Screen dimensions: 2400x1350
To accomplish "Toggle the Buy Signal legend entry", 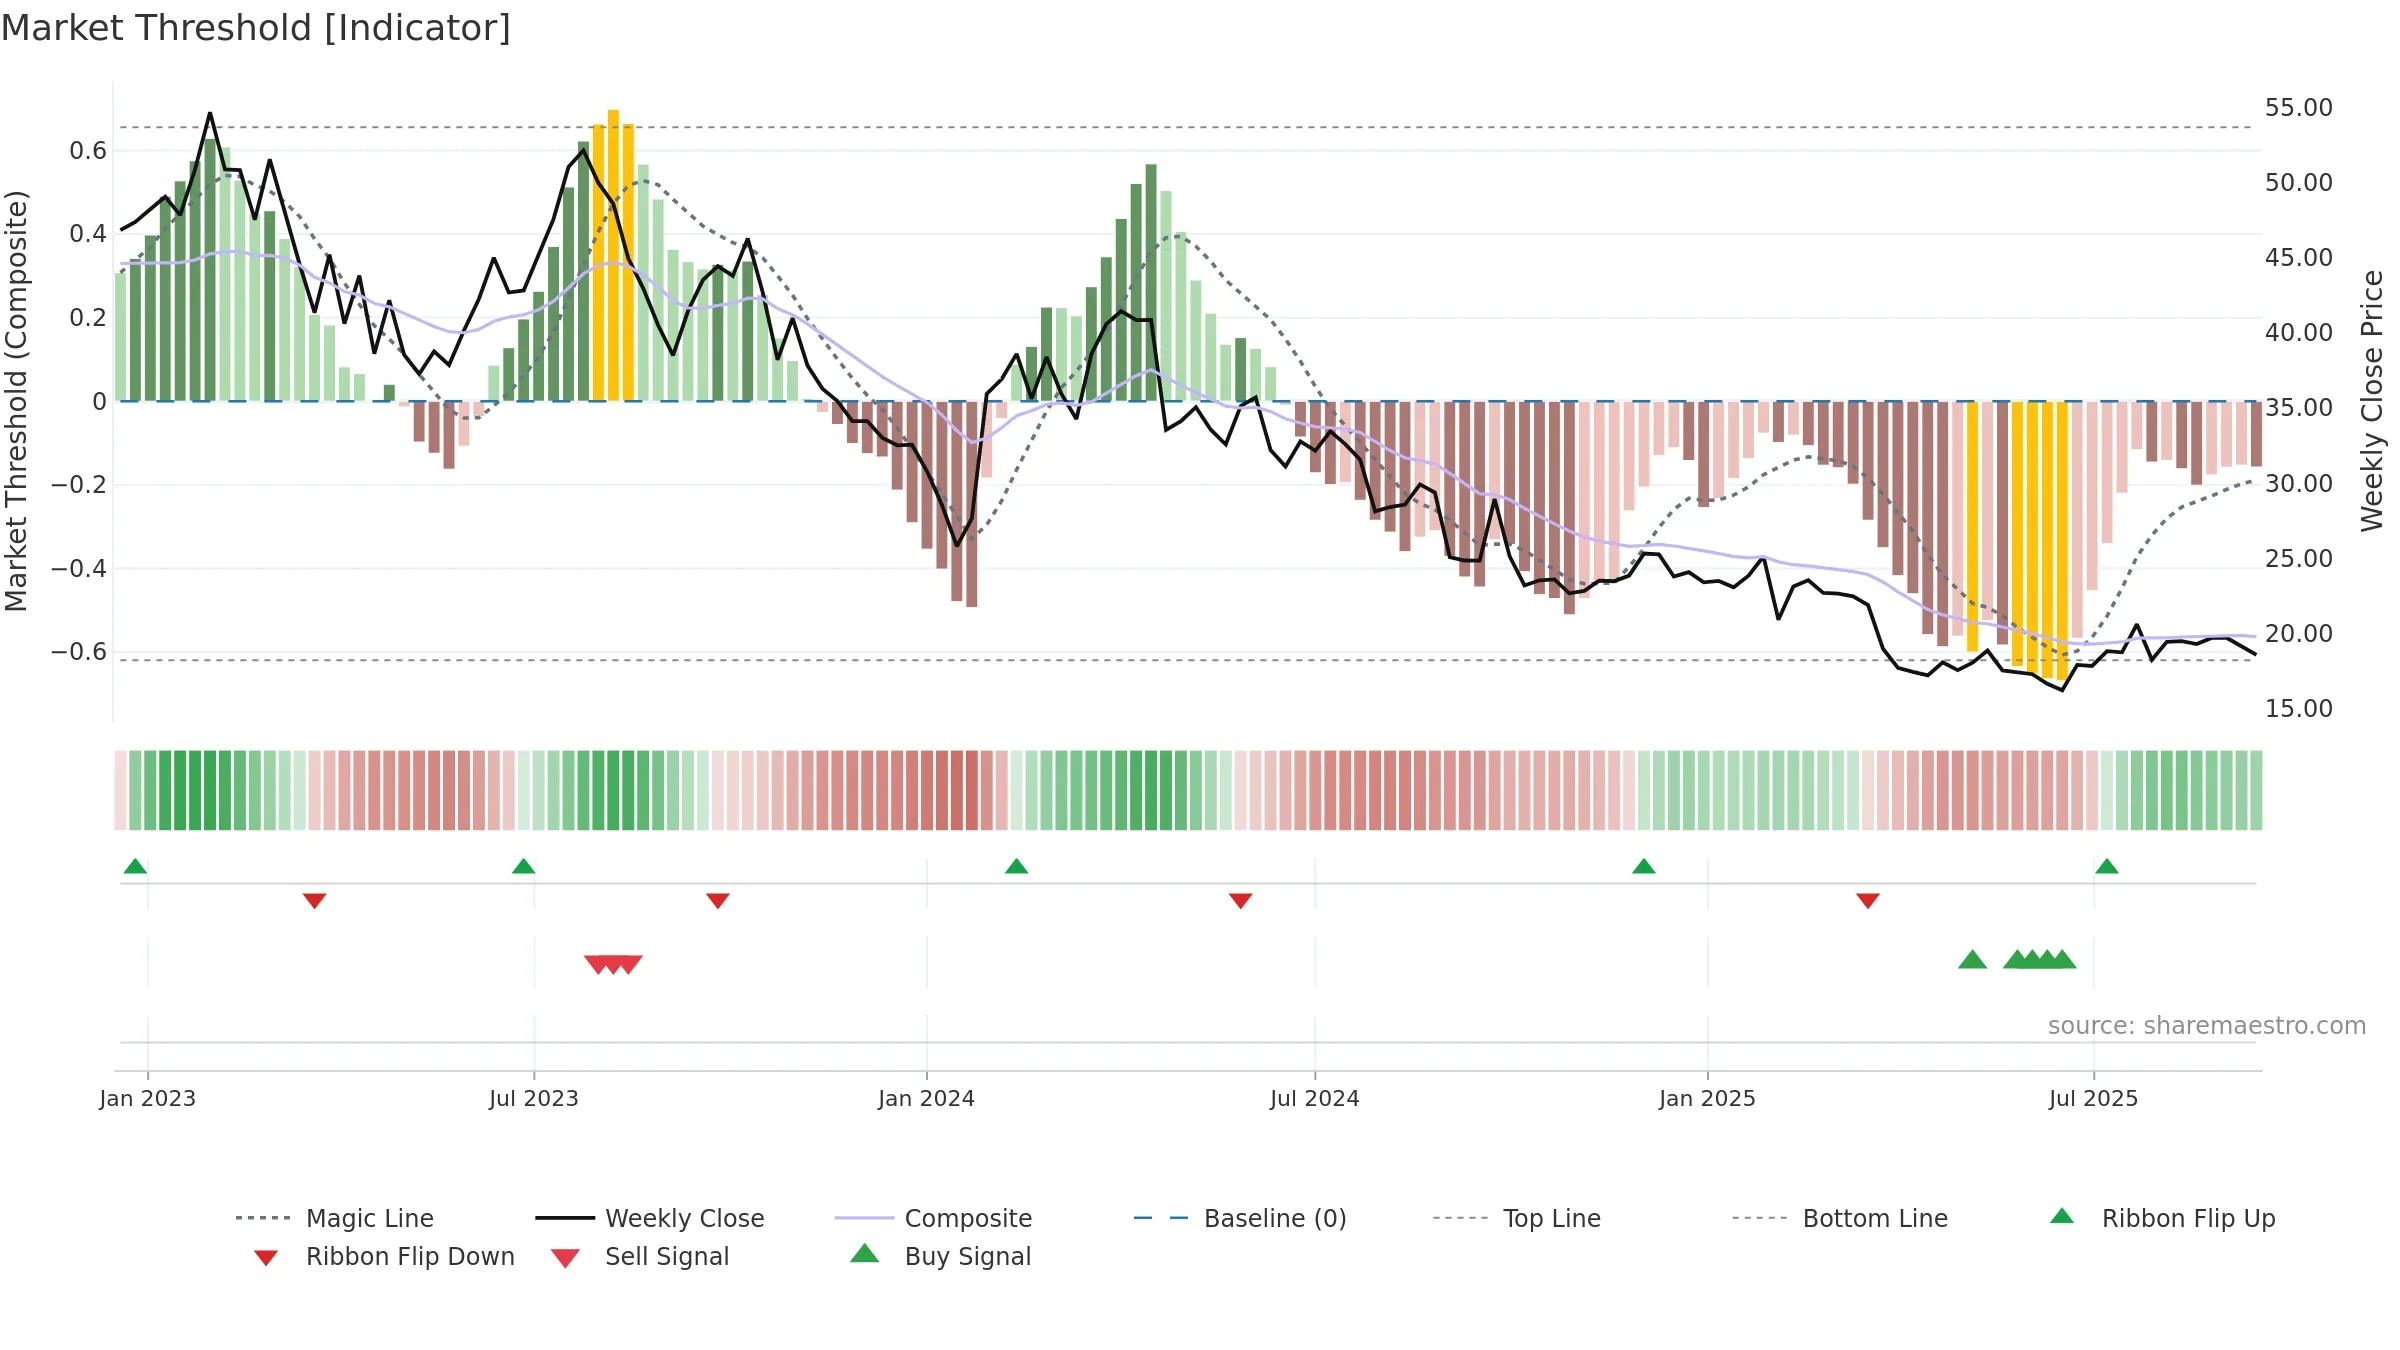I will click(940, 1257).
